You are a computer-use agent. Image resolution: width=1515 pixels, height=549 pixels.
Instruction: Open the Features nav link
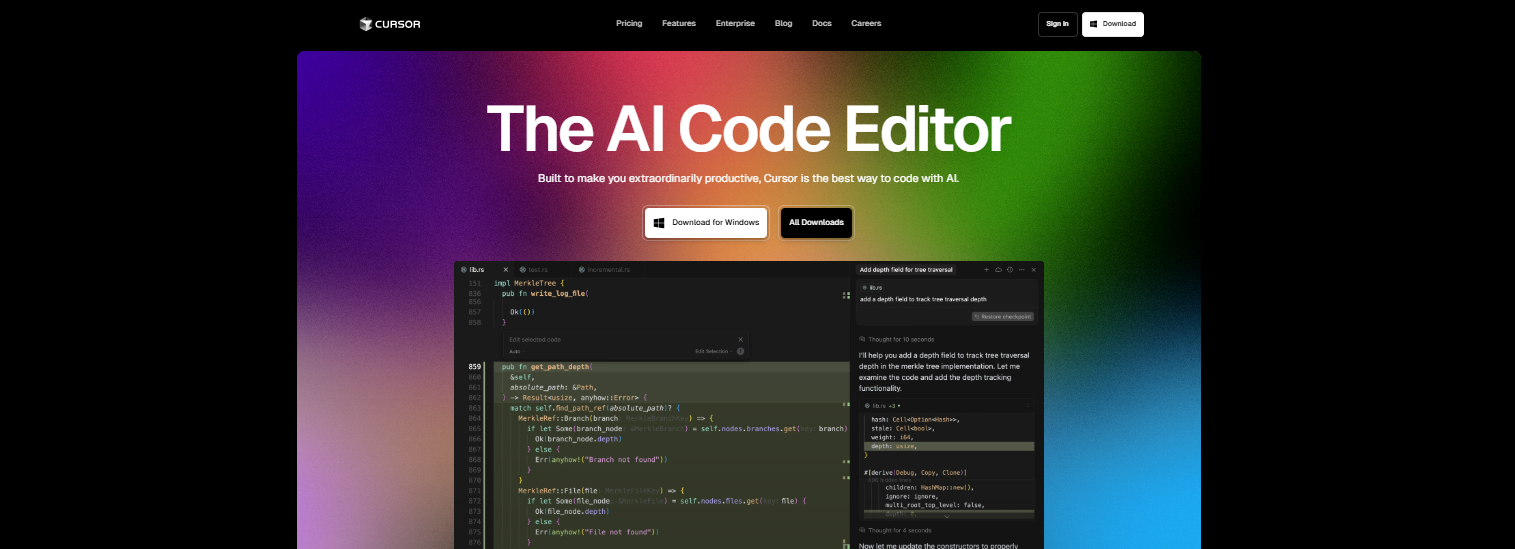[679, 23]
